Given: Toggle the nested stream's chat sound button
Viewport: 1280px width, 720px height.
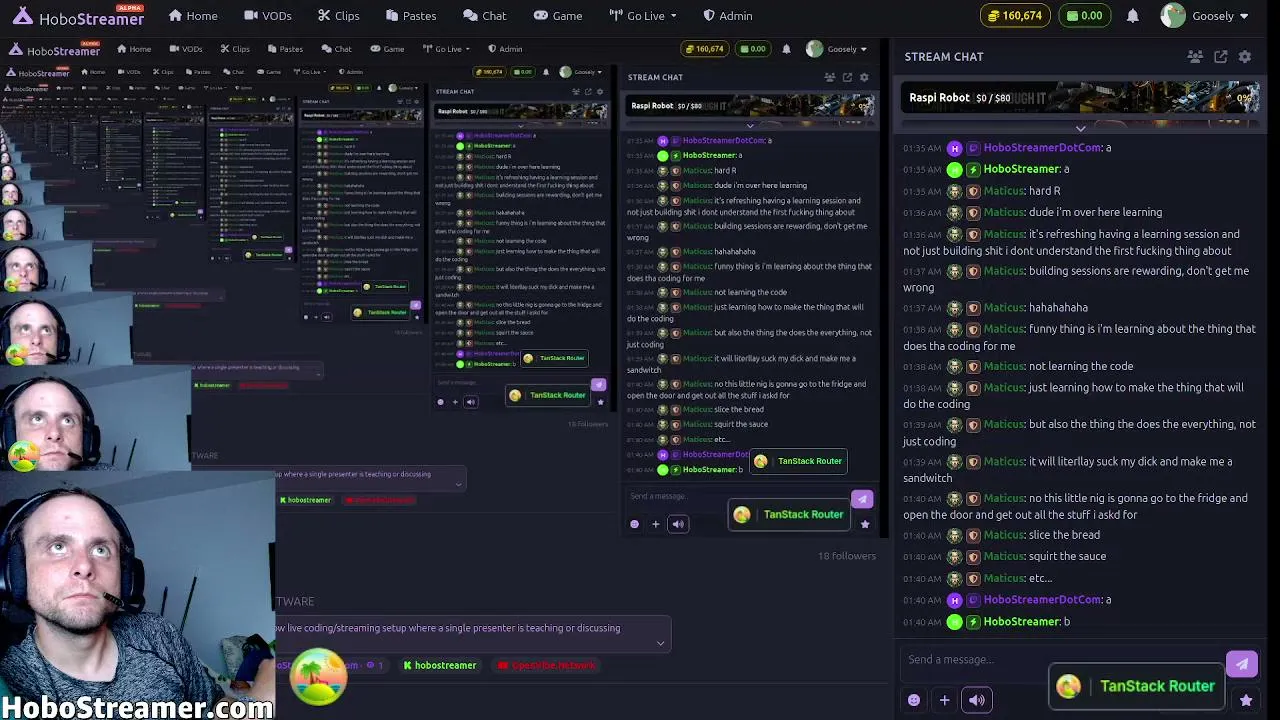Looking at the screenshot, I should (678, 524).
